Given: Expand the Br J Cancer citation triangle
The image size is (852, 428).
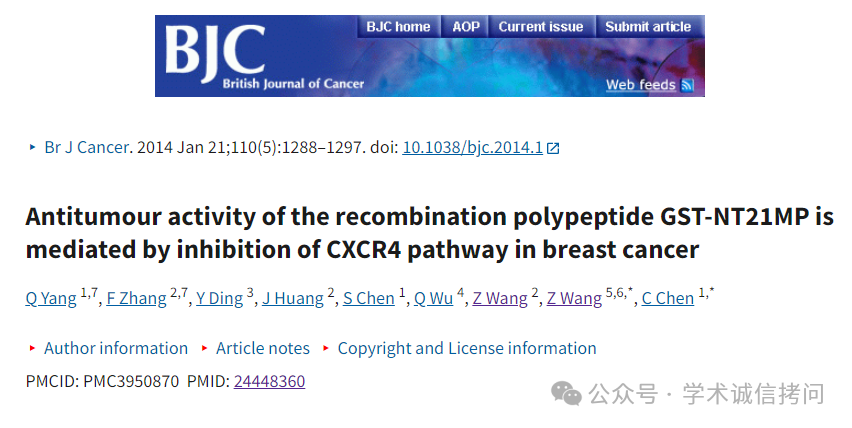Looking at the screenshot, I should (33, 147).
